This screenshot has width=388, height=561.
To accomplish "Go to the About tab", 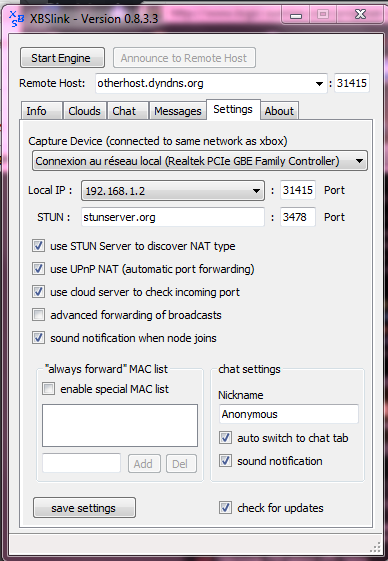I will tap(279, 111).
